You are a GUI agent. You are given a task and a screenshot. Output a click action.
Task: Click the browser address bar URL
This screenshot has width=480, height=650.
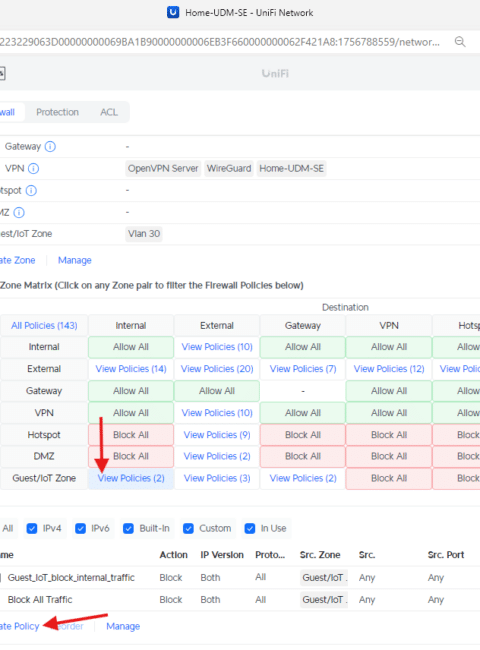[x=220, y=42]
